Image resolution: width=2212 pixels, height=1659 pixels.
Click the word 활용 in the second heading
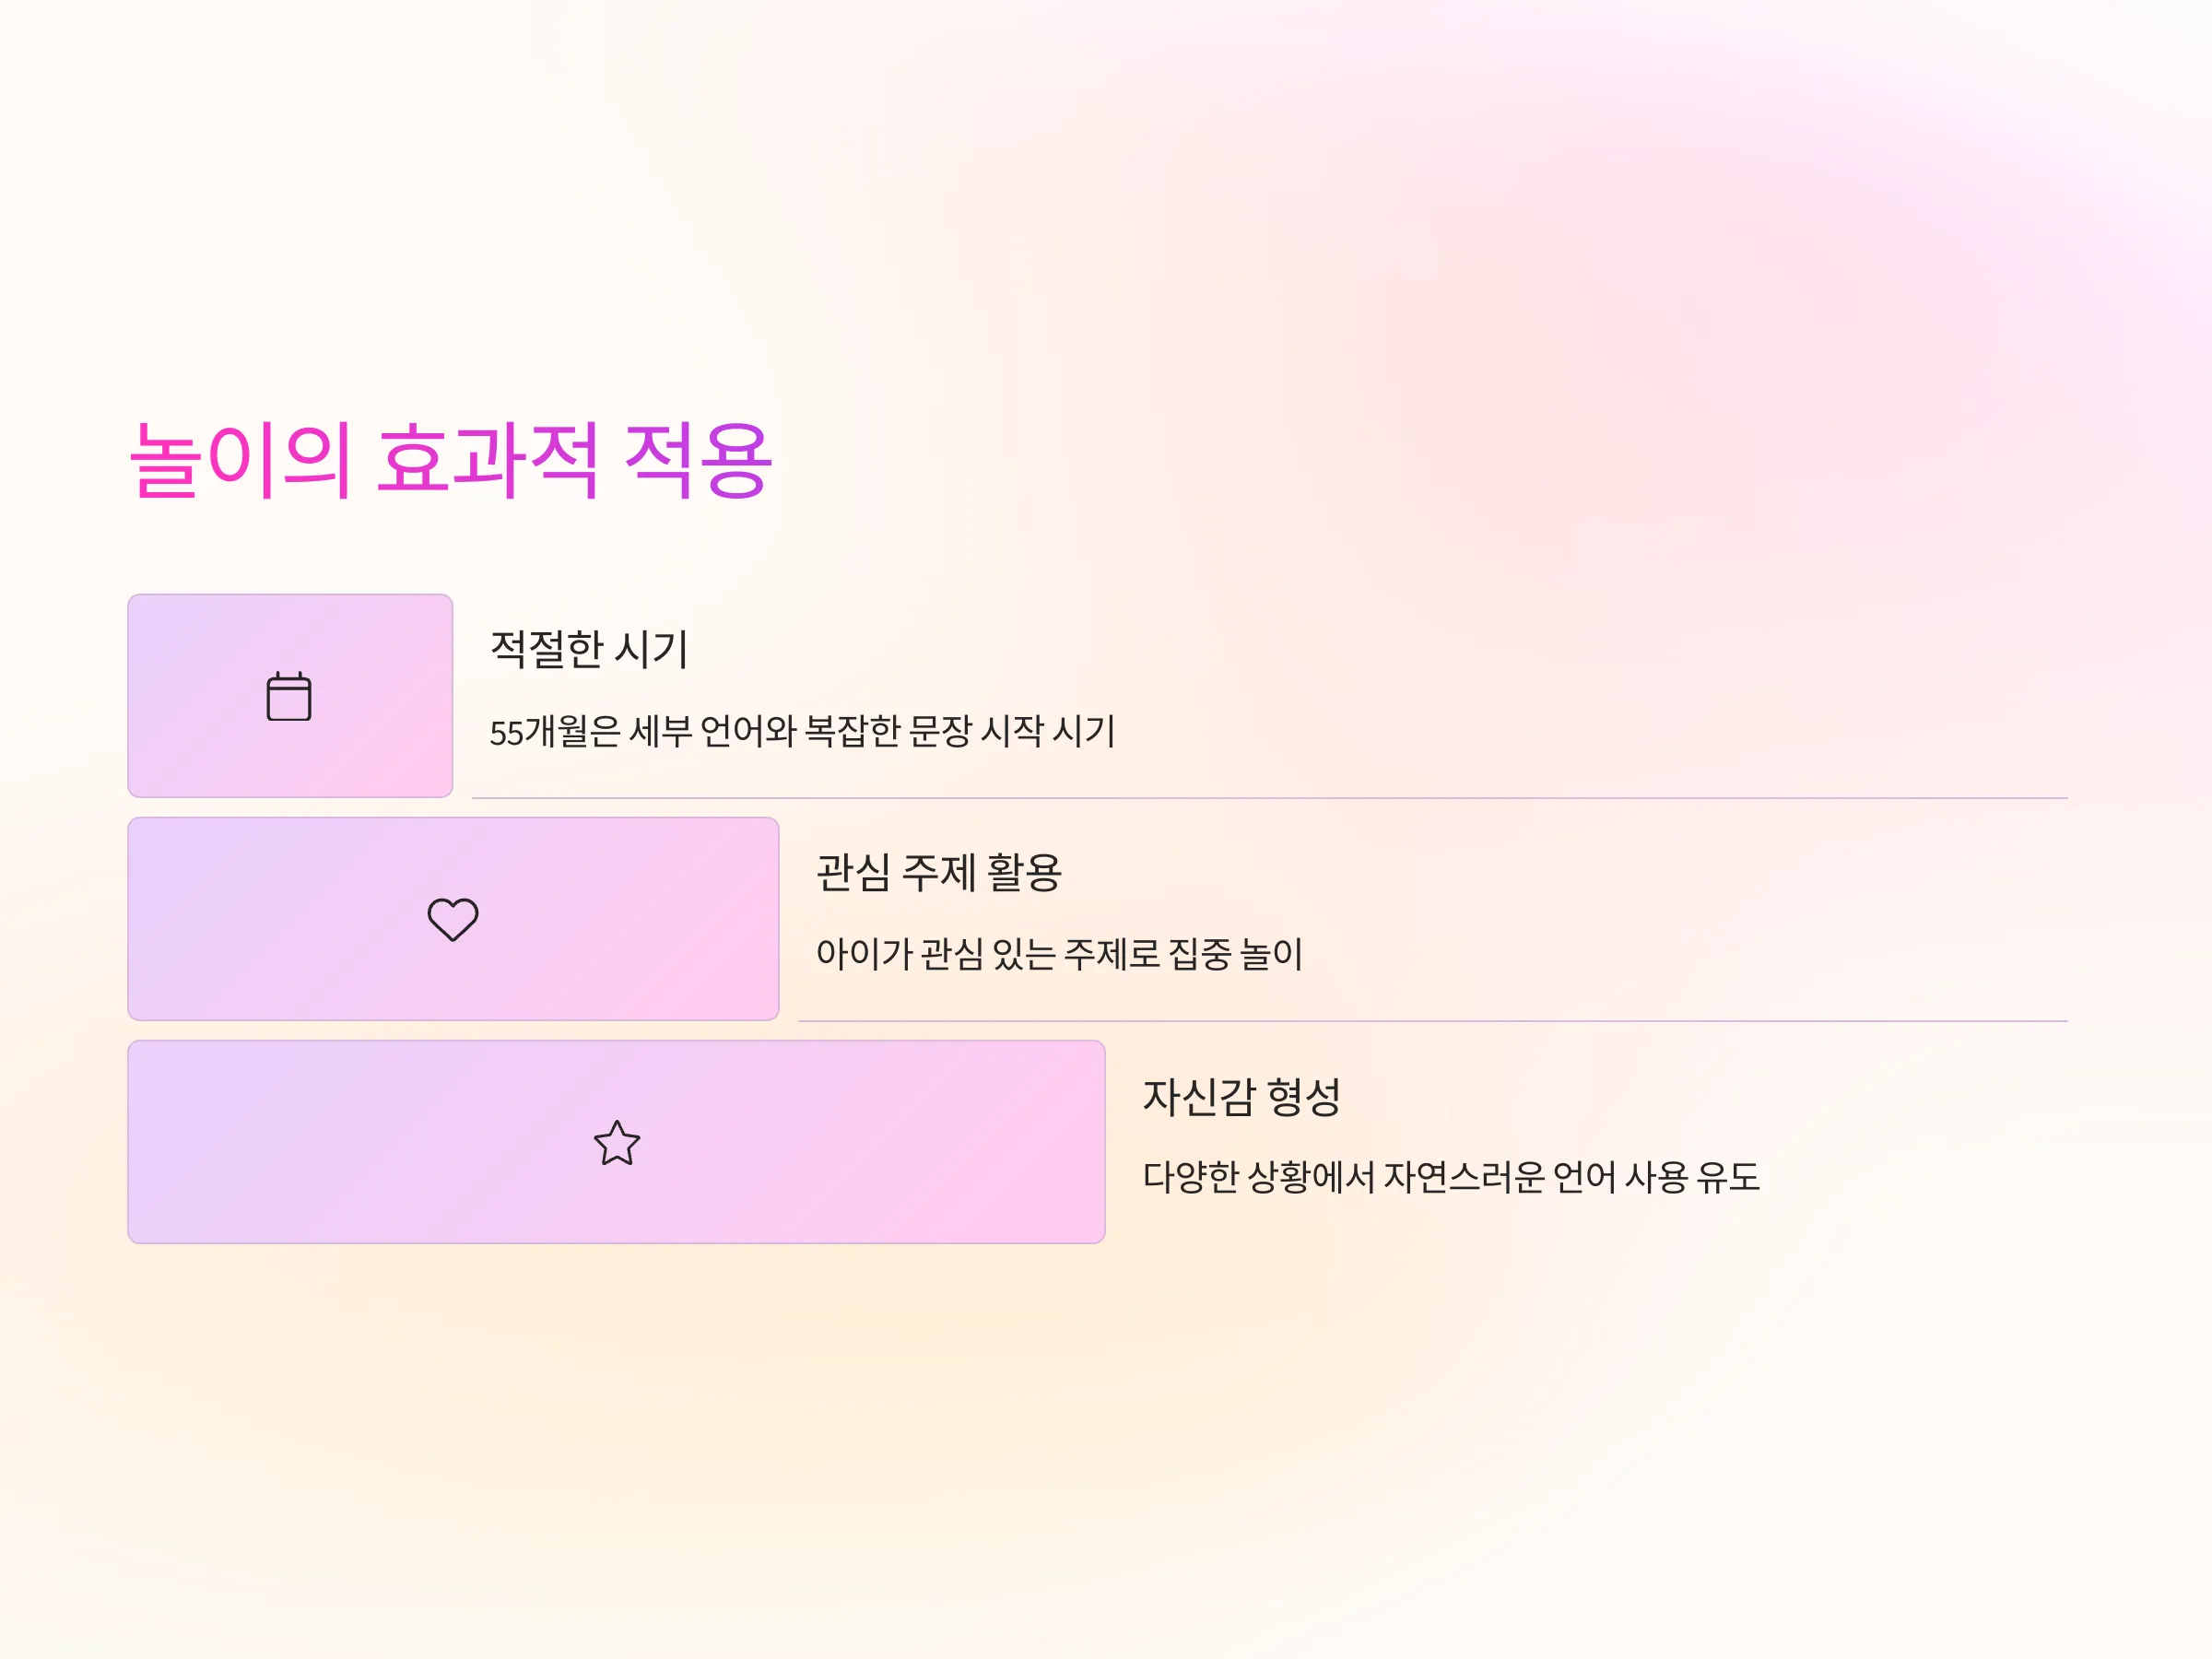point(1025,872)
